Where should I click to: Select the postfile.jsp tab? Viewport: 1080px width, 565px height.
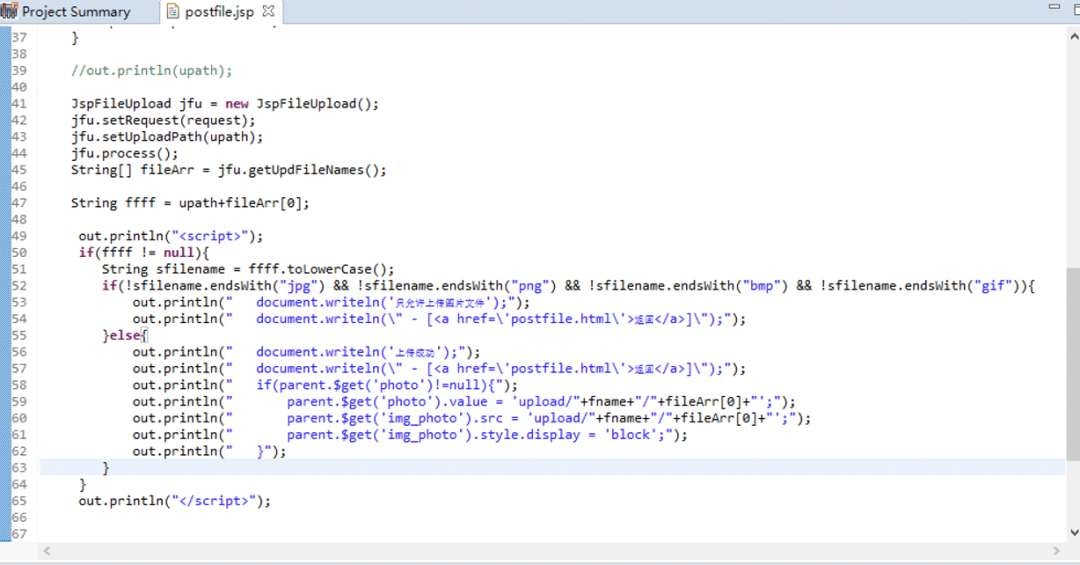pos(219,12)
